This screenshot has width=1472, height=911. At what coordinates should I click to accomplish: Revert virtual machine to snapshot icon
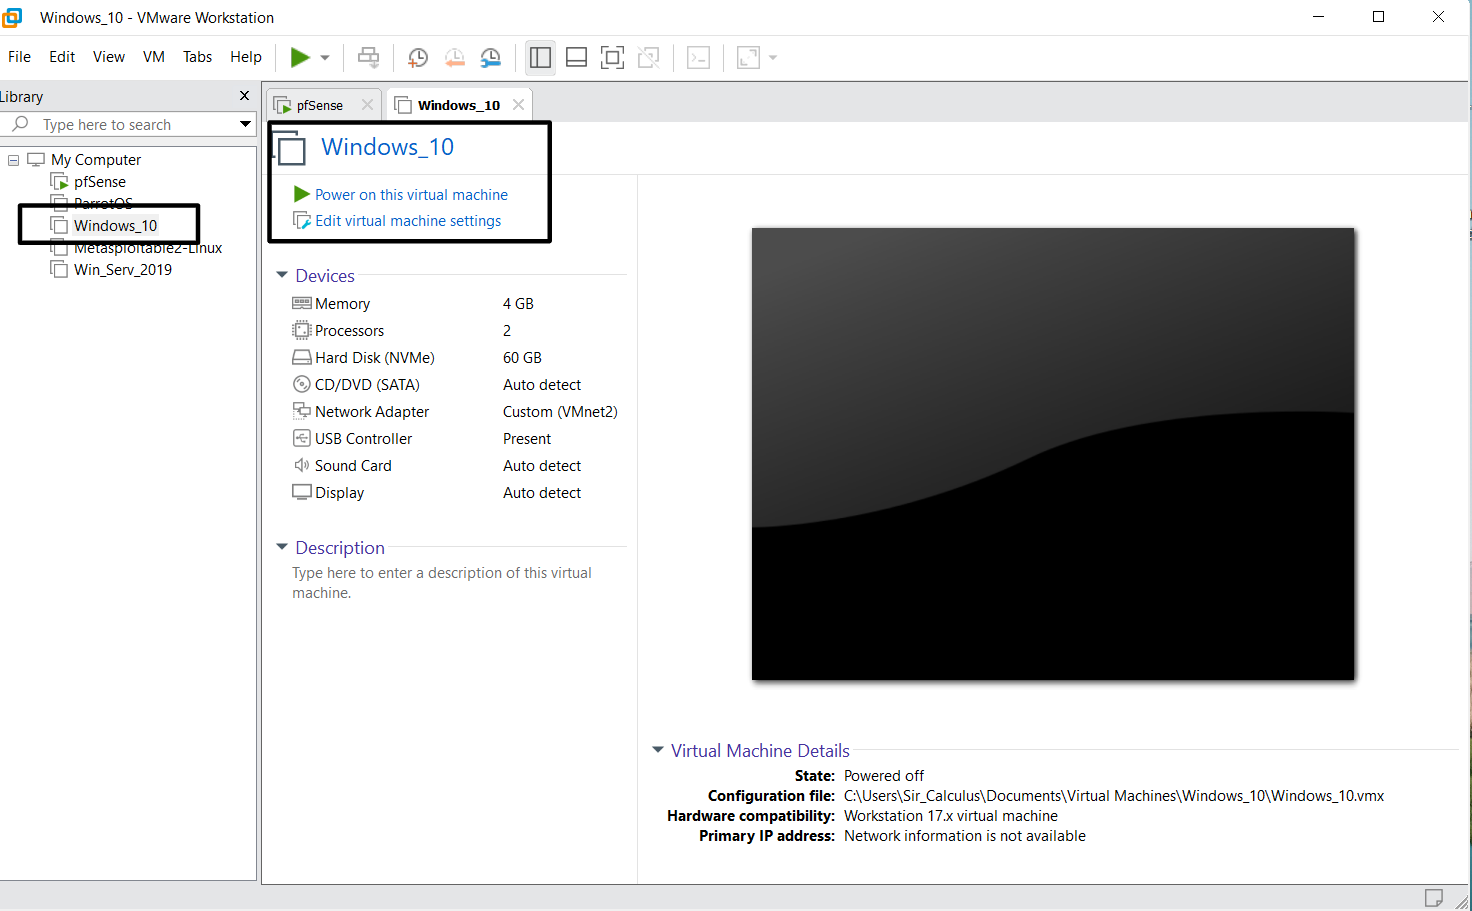click(x=454, y=58)
